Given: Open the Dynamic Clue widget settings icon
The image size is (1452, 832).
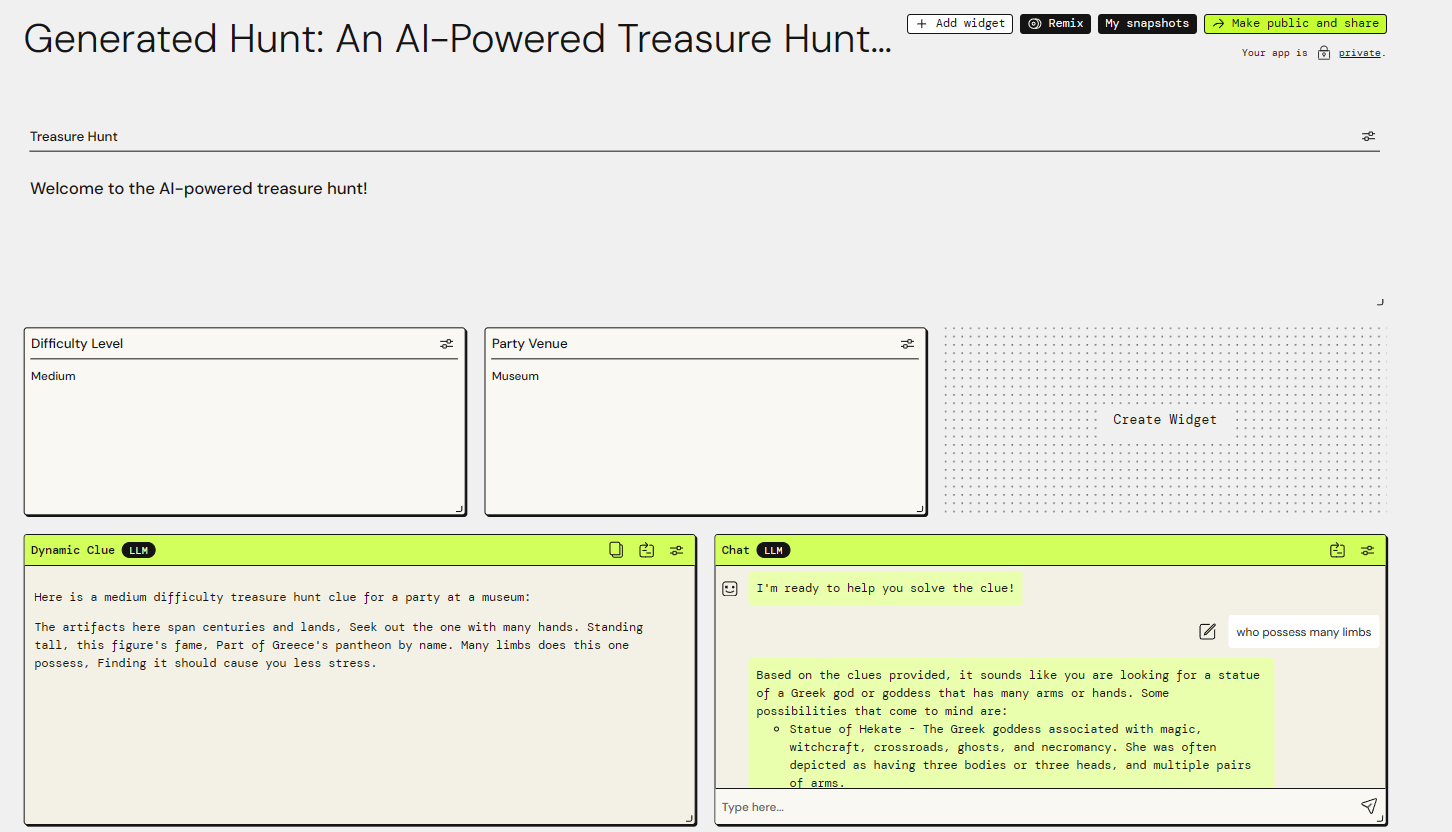Looking at the screenshot, I should (x=677, y=550).
